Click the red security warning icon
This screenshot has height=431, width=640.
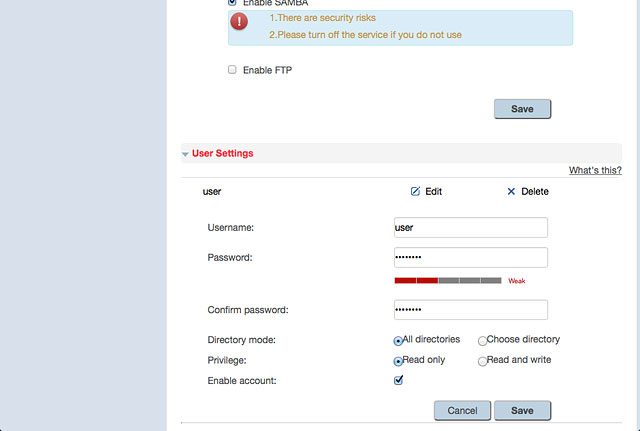click(239, 21)
